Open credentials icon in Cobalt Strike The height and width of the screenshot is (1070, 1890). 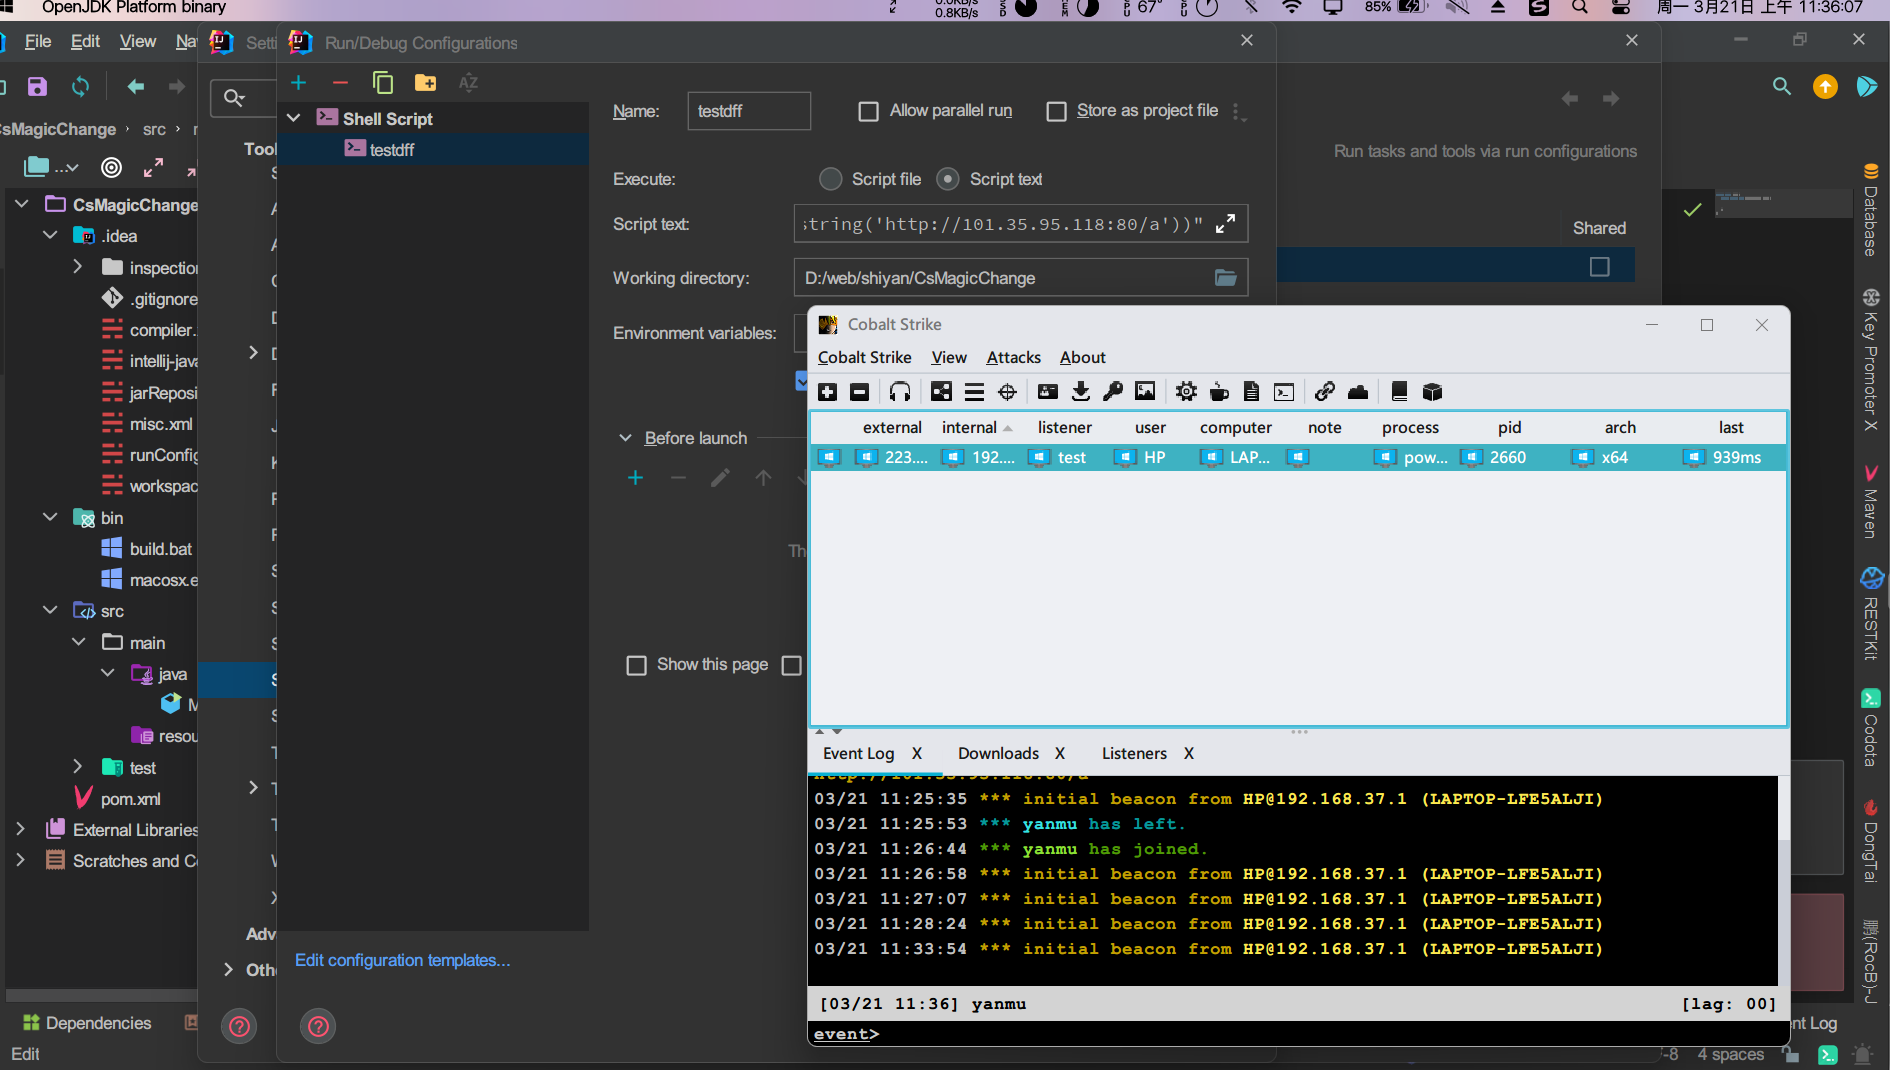(x=1048, y=392)
